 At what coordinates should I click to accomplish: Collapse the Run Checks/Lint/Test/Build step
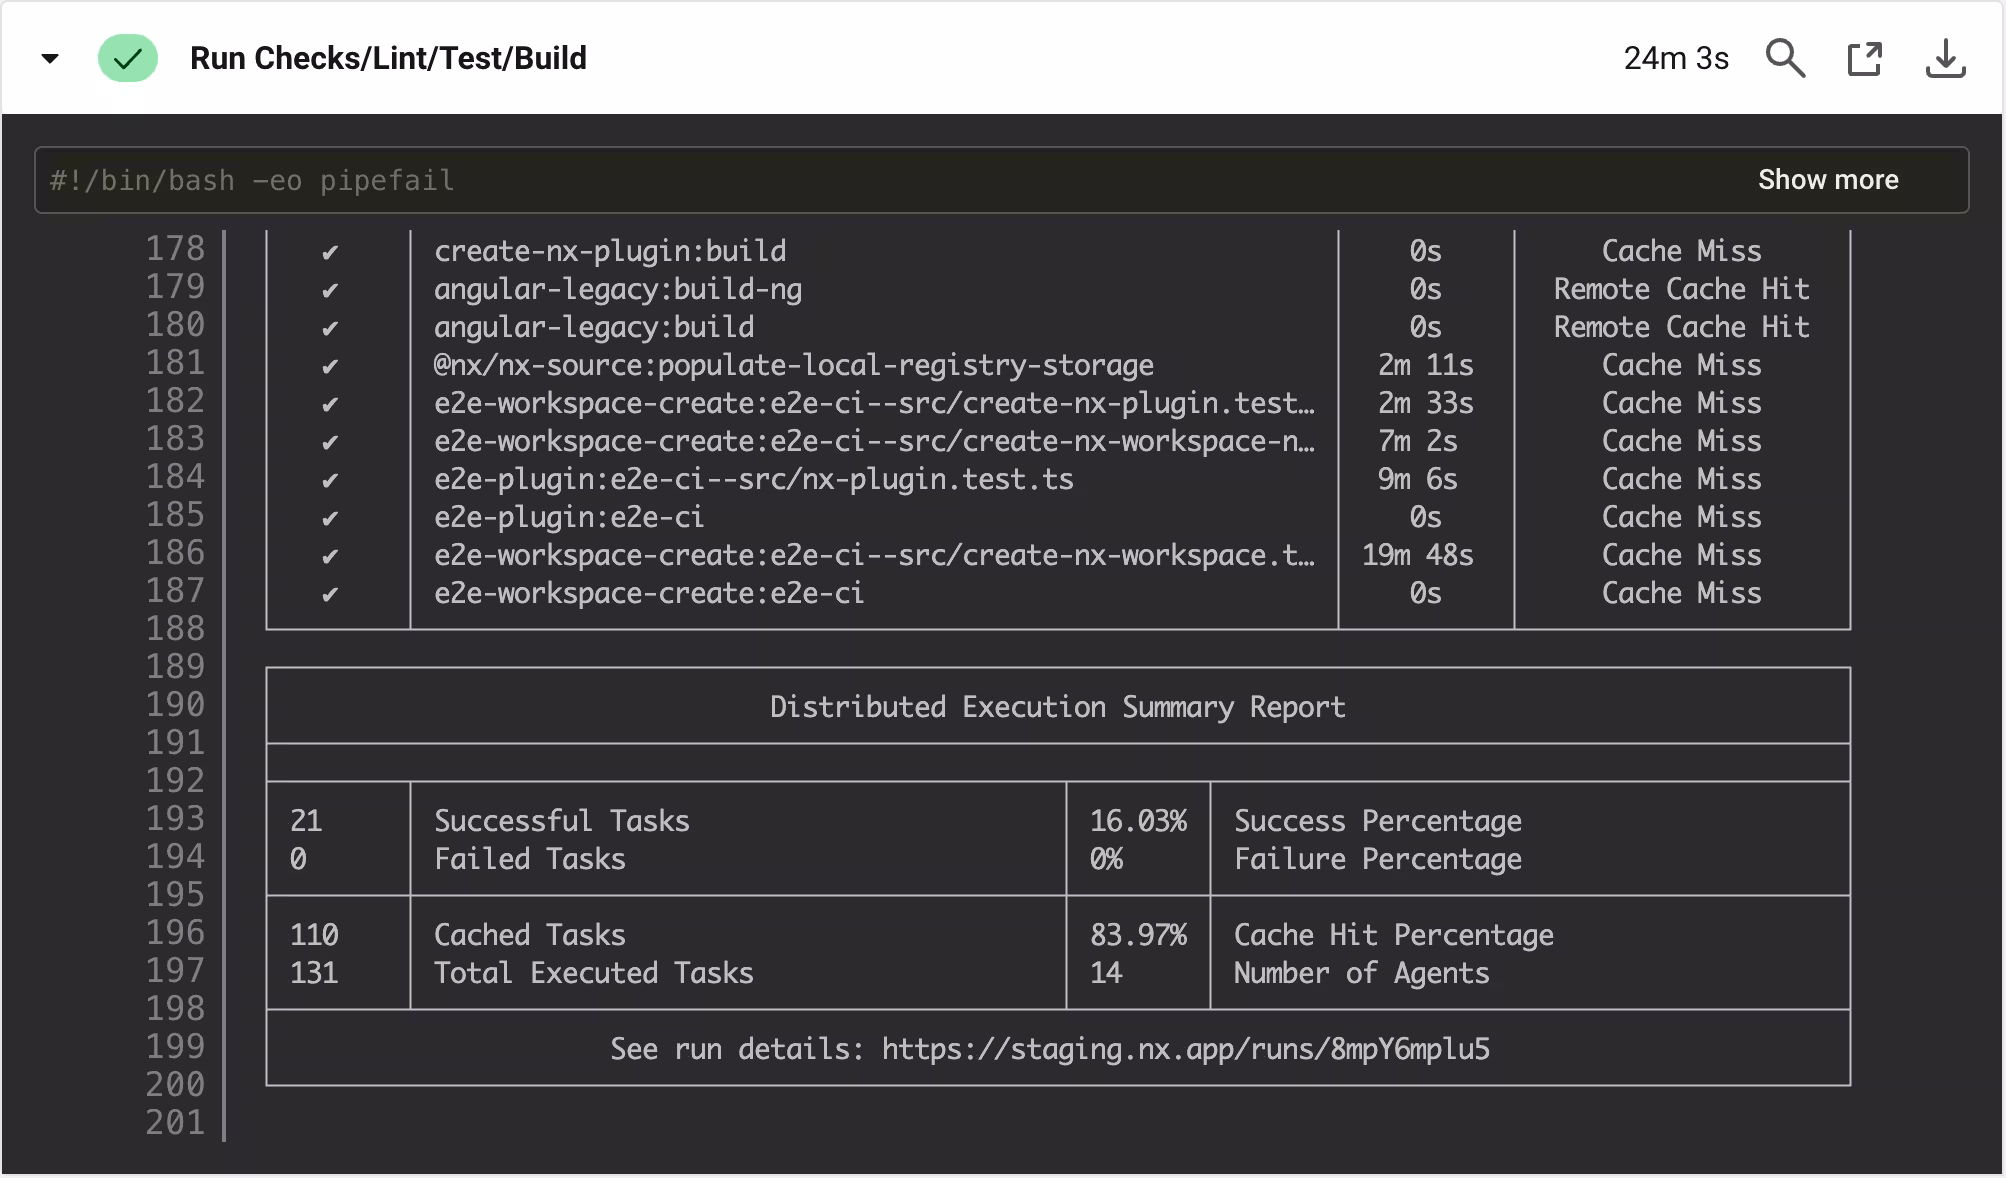[x=50, y=59]
